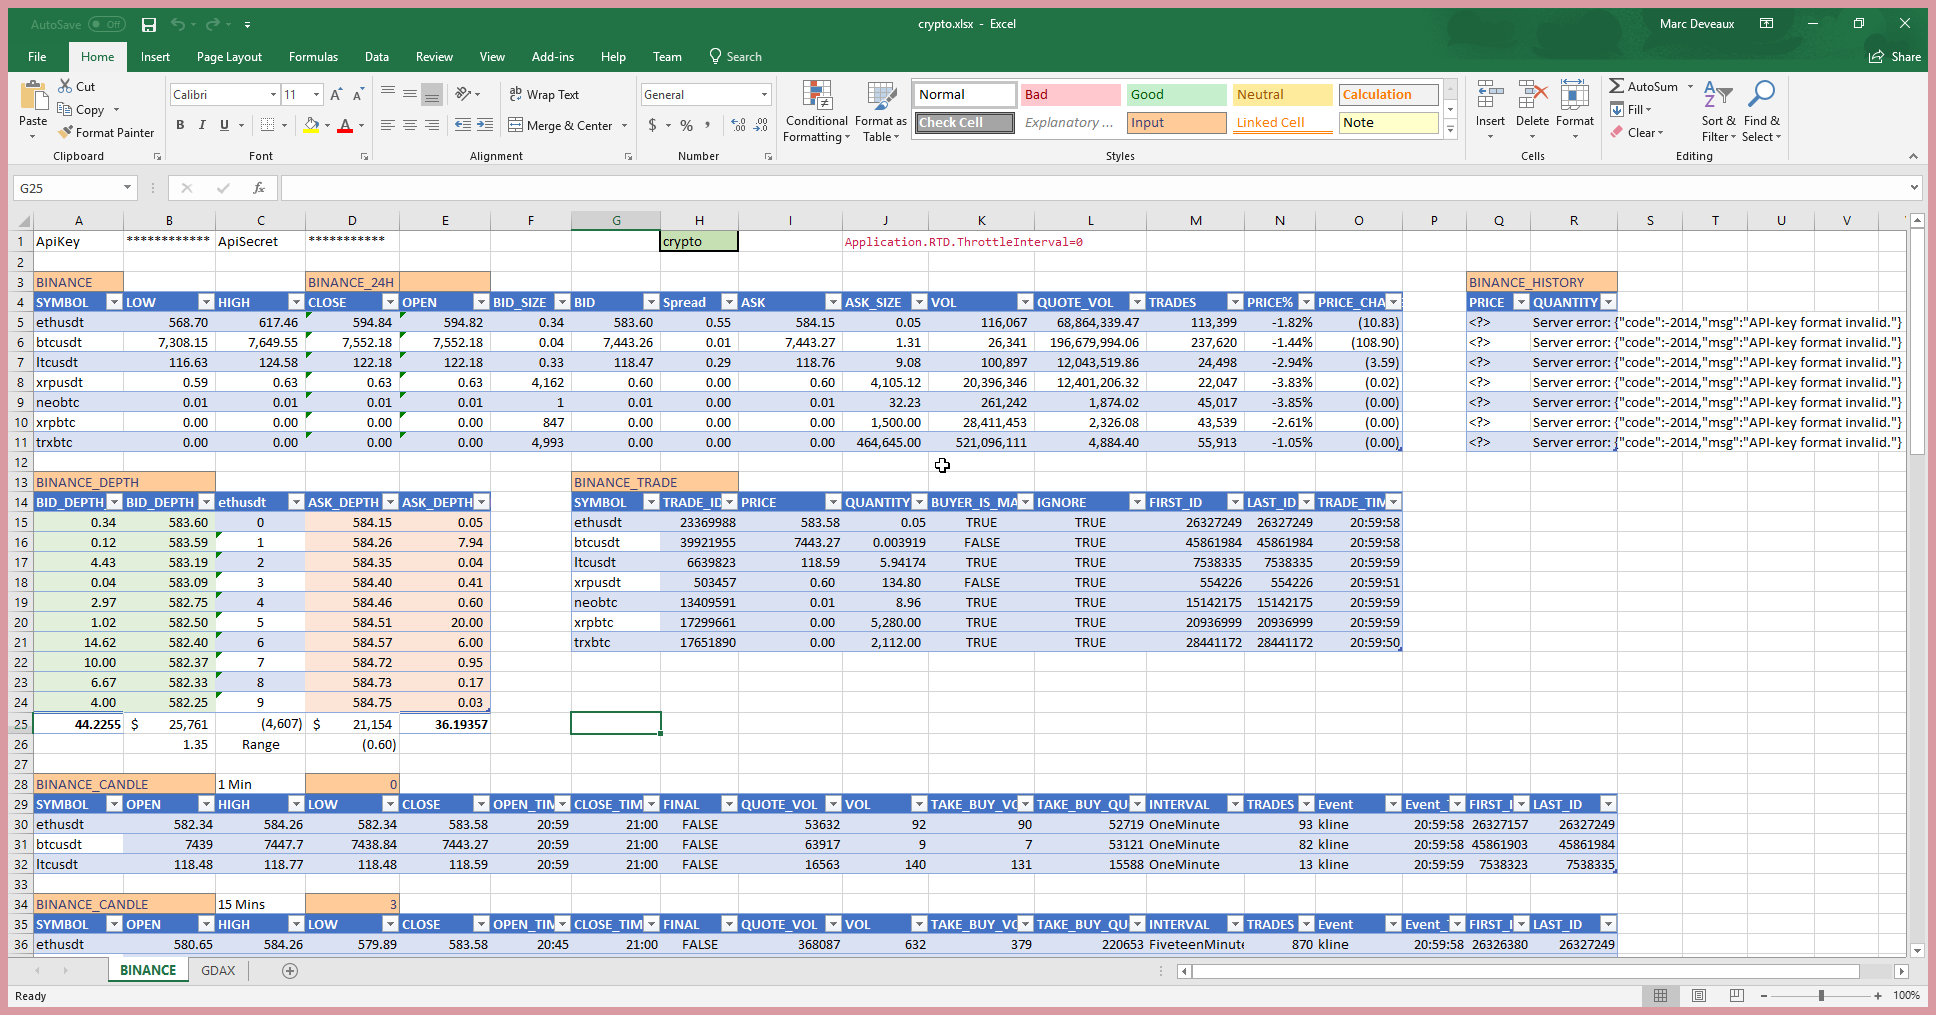This screenshot has width=1936, height=1015.
Task: Click the Font Color letter A
Action: pyautogui.click(x=345, y=125)
